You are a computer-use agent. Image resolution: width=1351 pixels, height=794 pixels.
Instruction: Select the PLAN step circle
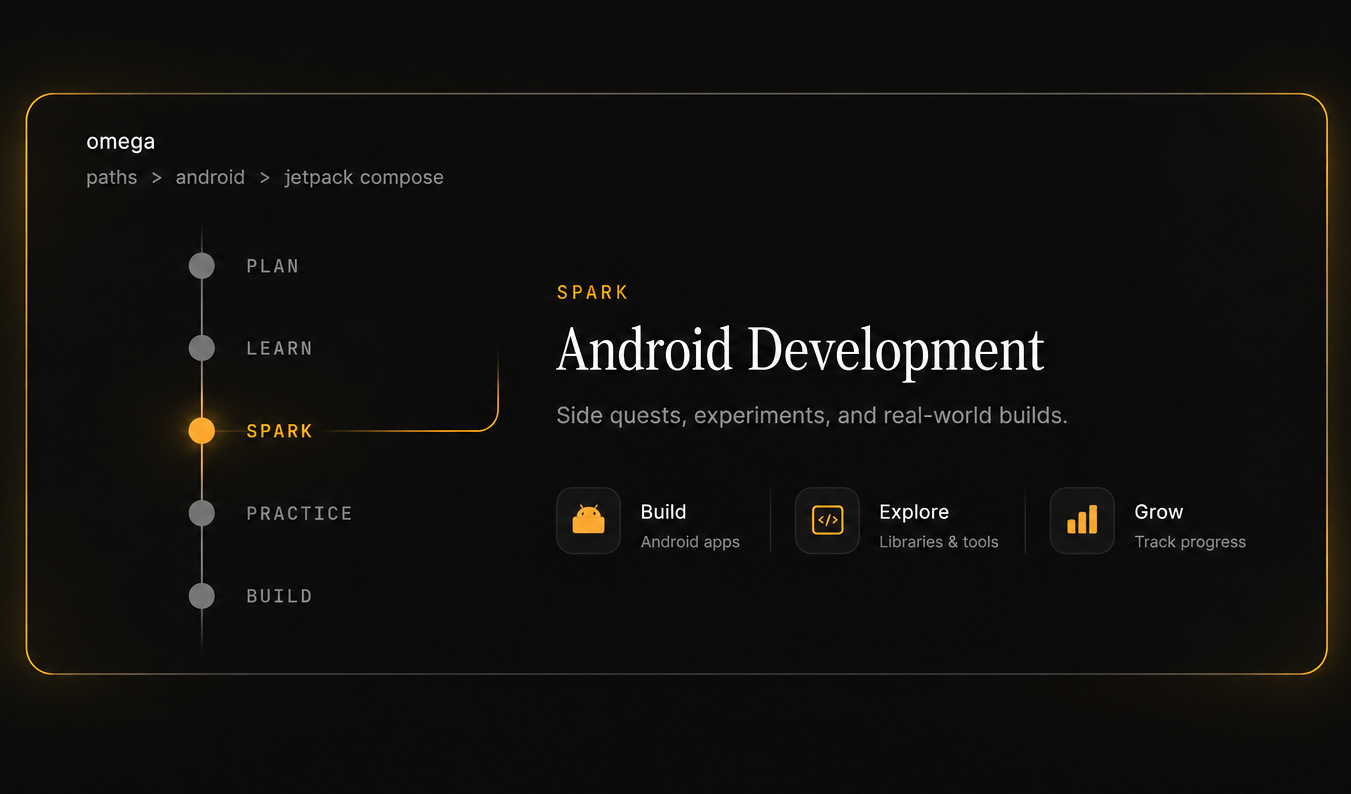tap(202, 266)
